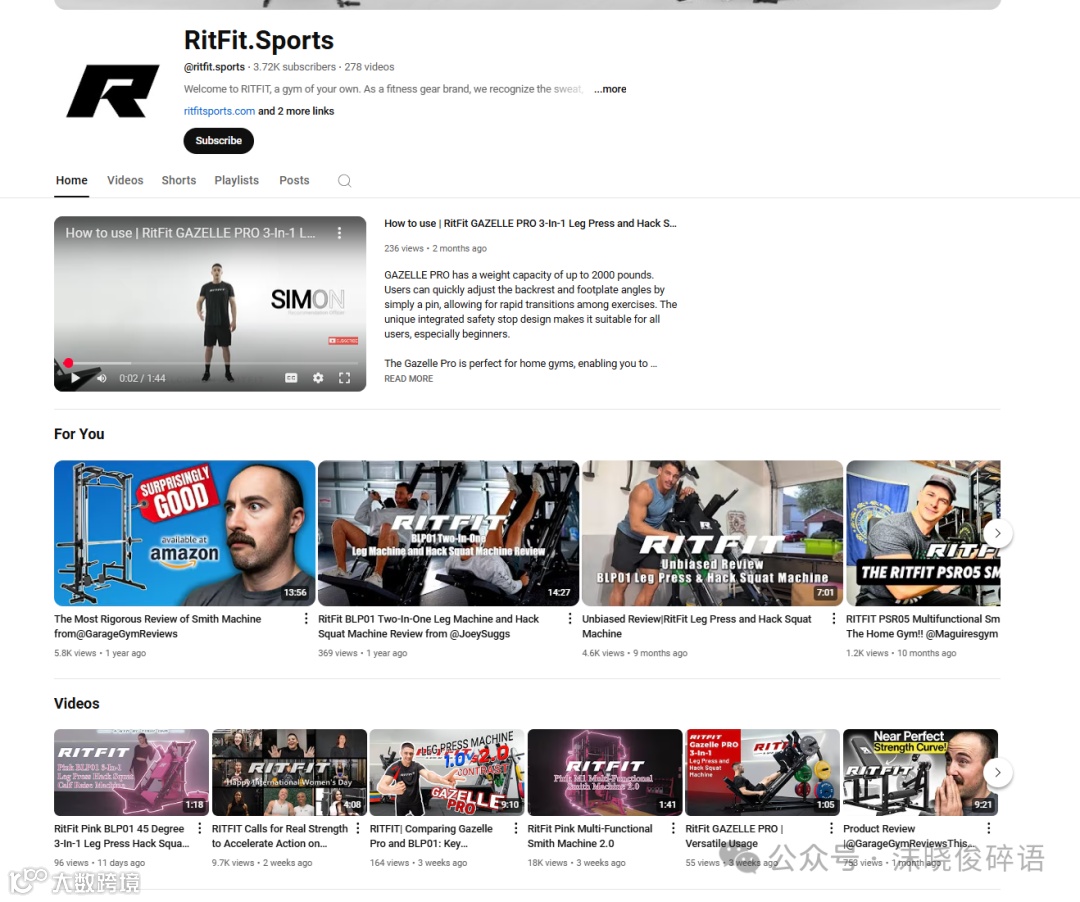This screenshot has width=1080, height=902.
Task: Open options for BLP01 Two-In-One video
Action: coord(570,619)
